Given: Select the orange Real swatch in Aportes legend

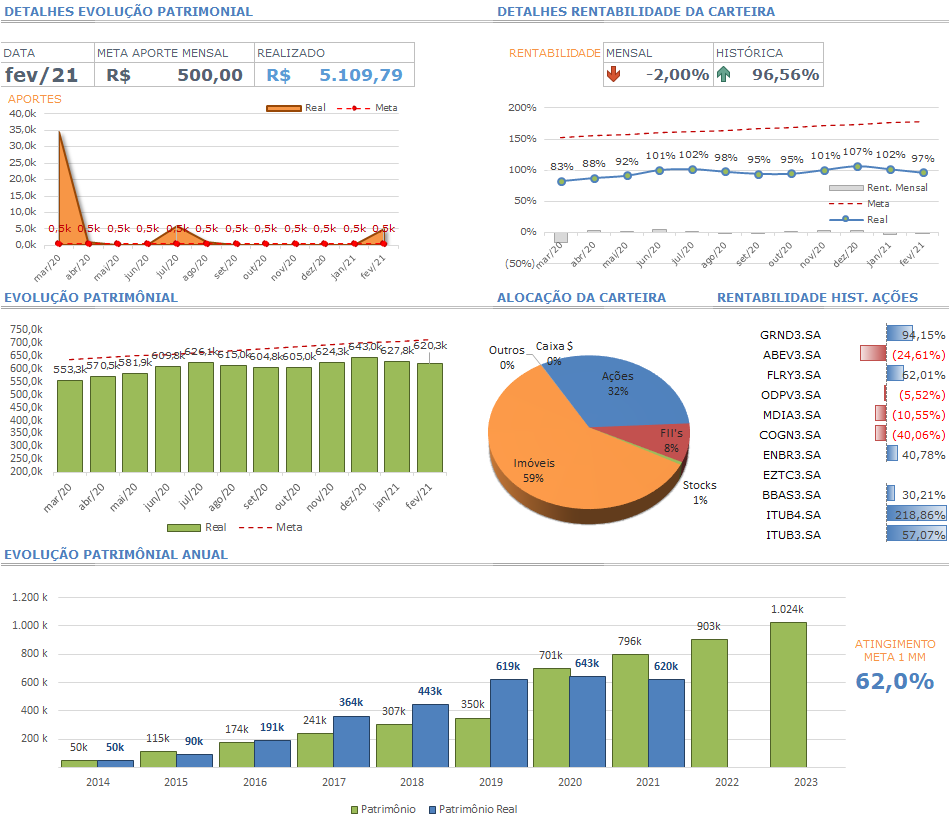Looking at the screenshot, I should point(284,108).
